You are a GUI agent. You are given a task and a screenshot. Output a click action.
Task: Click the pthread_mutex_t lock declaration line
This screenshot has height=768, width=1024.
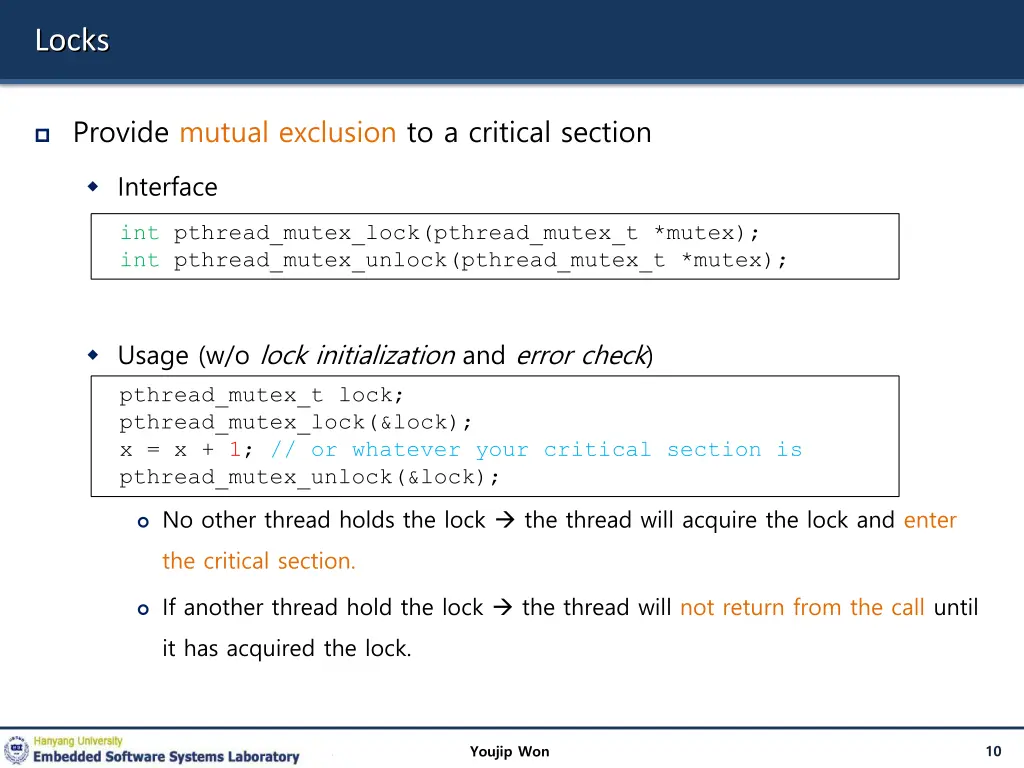[x=261, y=395]
